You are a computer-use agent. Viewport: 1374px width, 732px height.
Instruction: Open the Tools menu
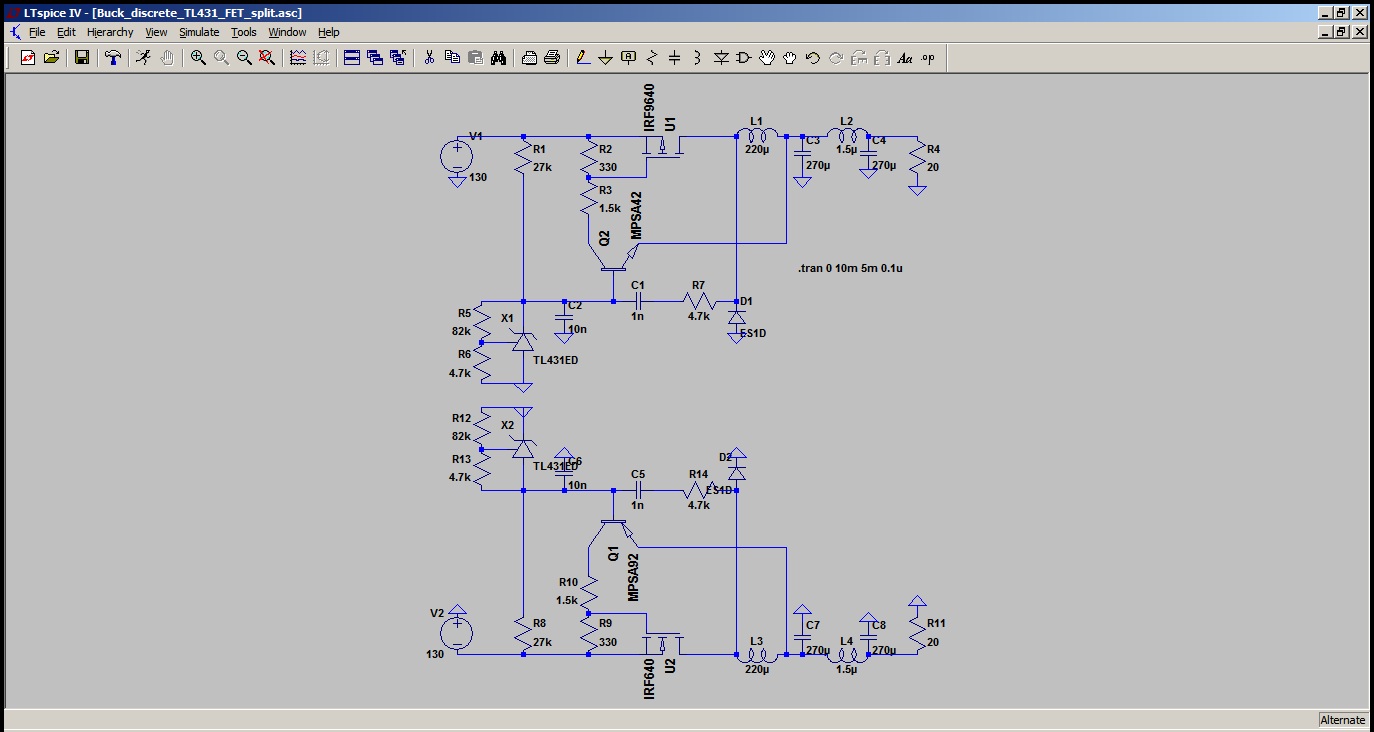point(244,32)
